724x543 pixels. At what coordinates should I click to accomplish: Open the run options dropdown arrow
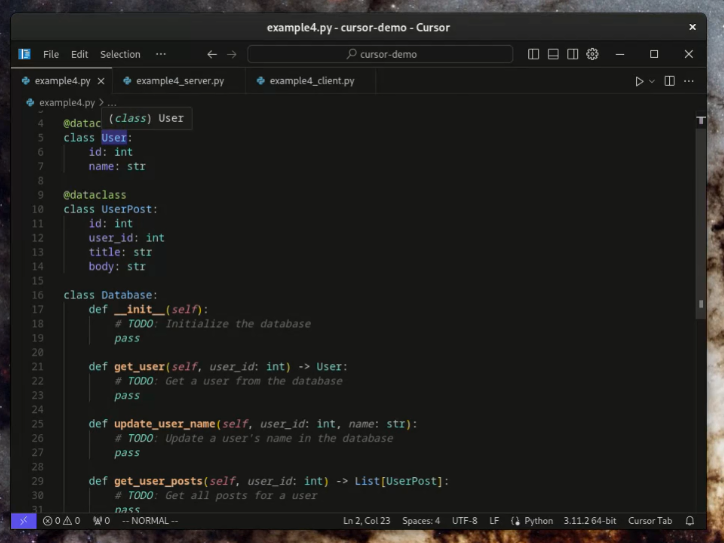pos(652,81)
